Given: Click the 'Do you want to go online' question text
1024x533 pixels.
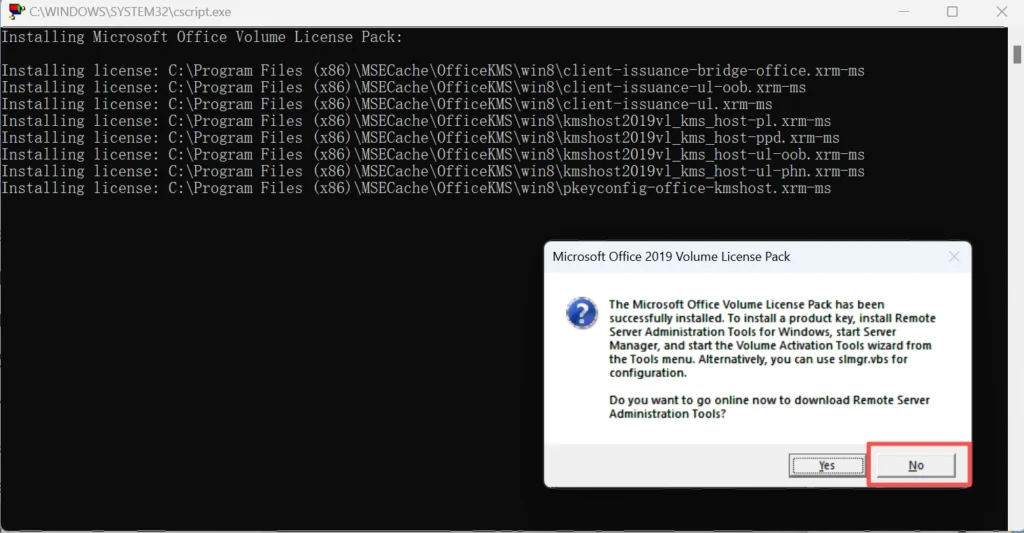Looking at the screenshot, I should (x=769, y=407).
